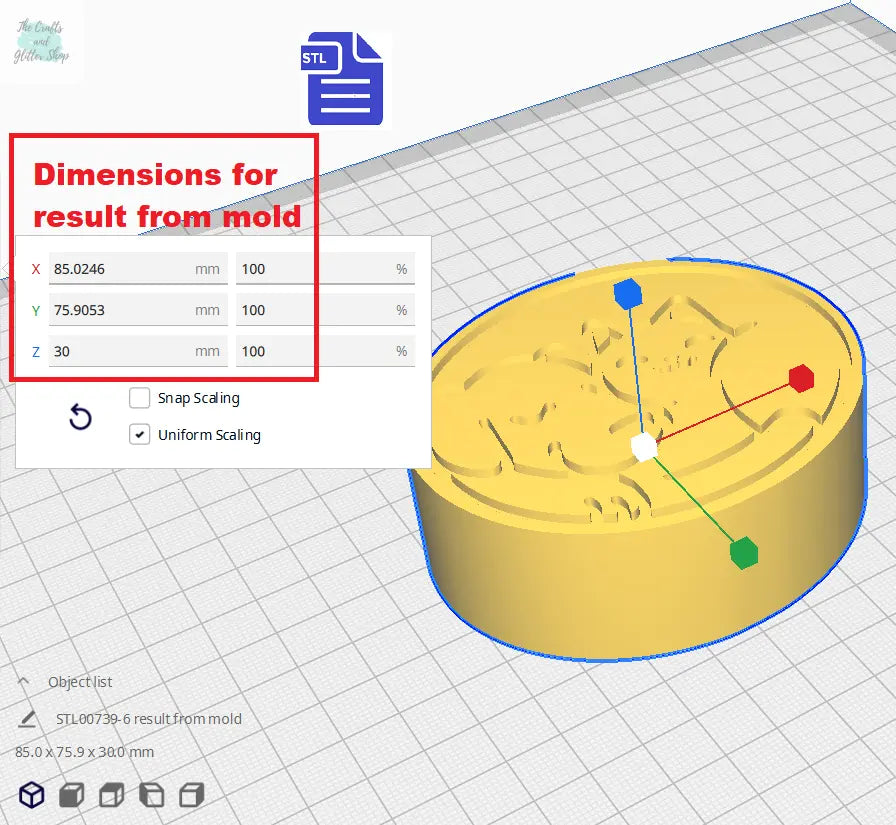
Task: Click the reset scale arrow icon
Action: [x=80, y=417]
